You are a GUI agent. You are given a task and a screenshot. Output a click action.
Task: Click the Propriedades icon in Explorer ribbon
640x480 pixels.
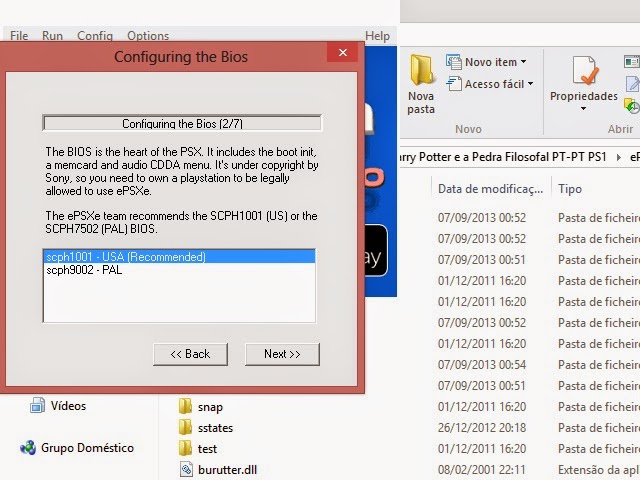pos(584,71)
